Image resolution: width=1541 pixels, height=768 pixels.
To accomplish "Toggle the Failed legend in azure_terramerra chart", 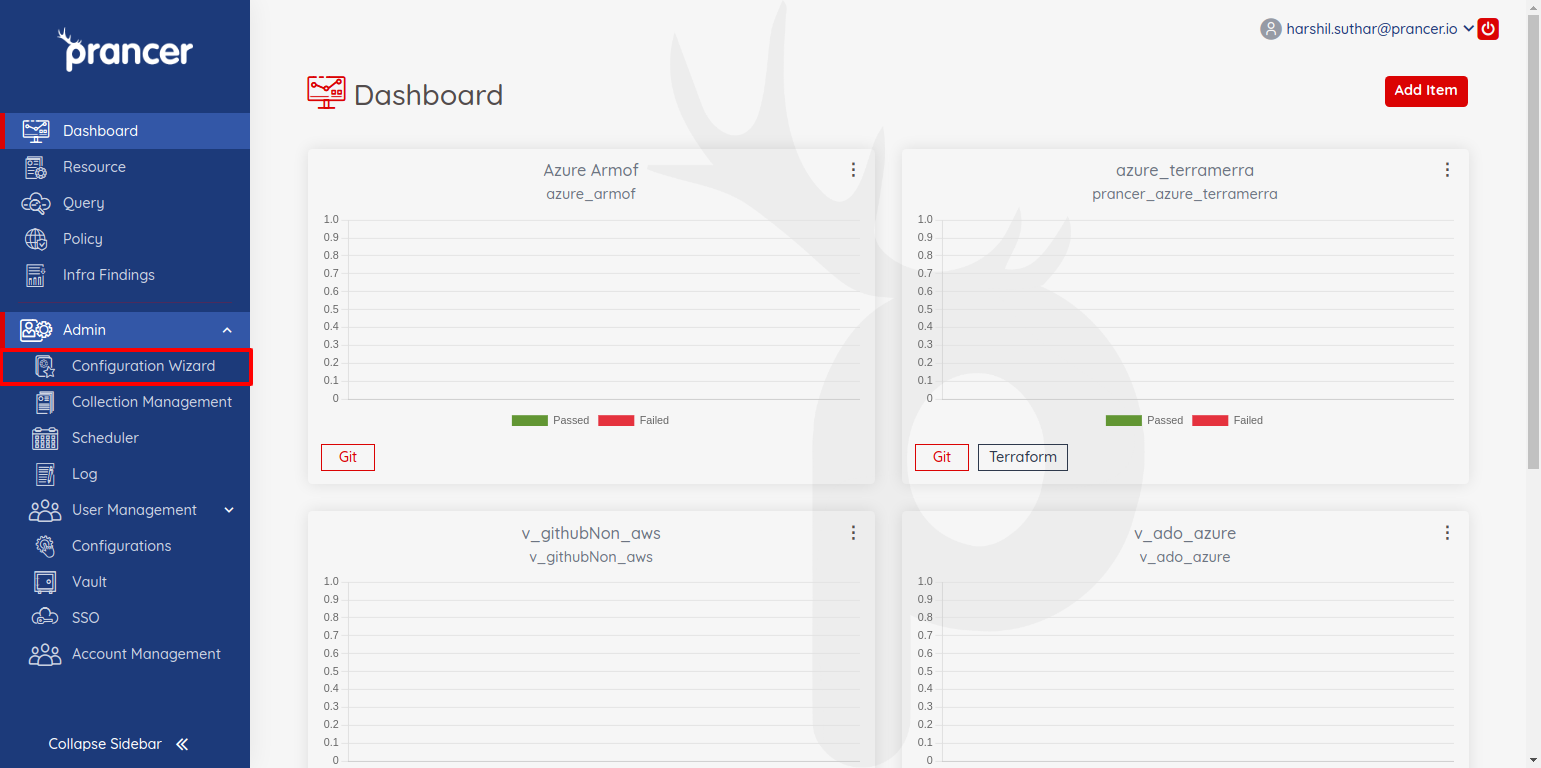I will pos(1228,421).
